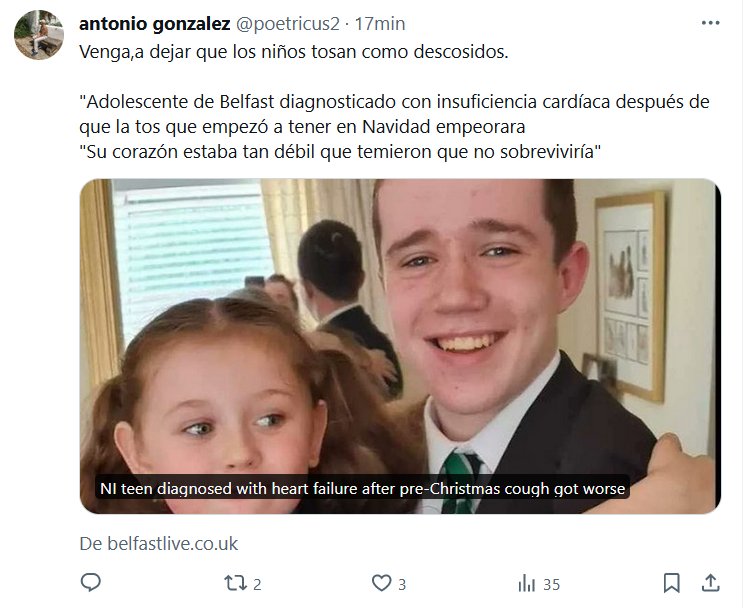
Task: Click the view count number 35
Action: point(552,584)
